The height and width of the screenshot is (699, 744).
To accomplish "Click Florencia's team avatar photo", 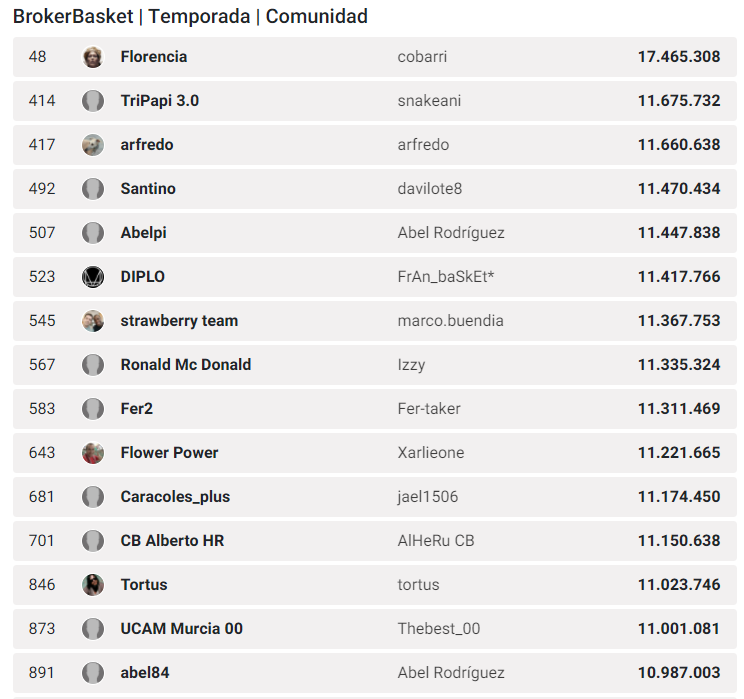I will coord(93,57).
